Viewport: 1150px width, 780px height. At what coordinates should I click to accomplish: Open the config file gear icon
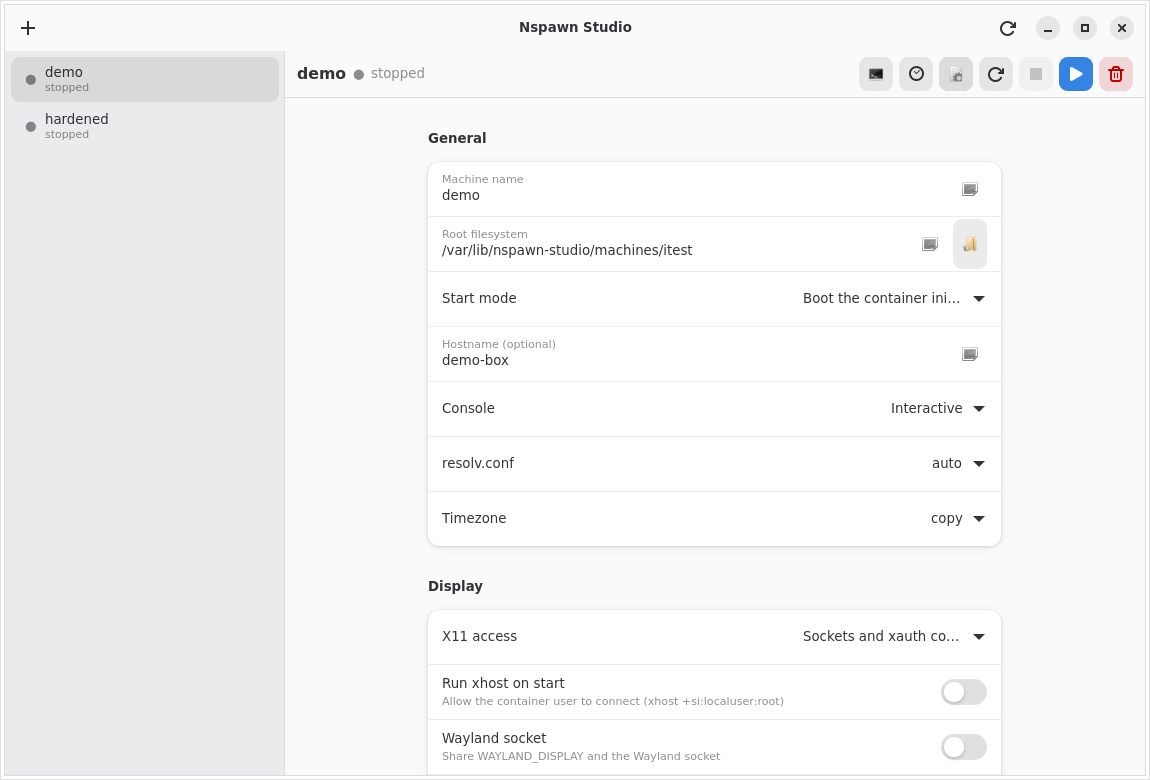tap(956, 74)
